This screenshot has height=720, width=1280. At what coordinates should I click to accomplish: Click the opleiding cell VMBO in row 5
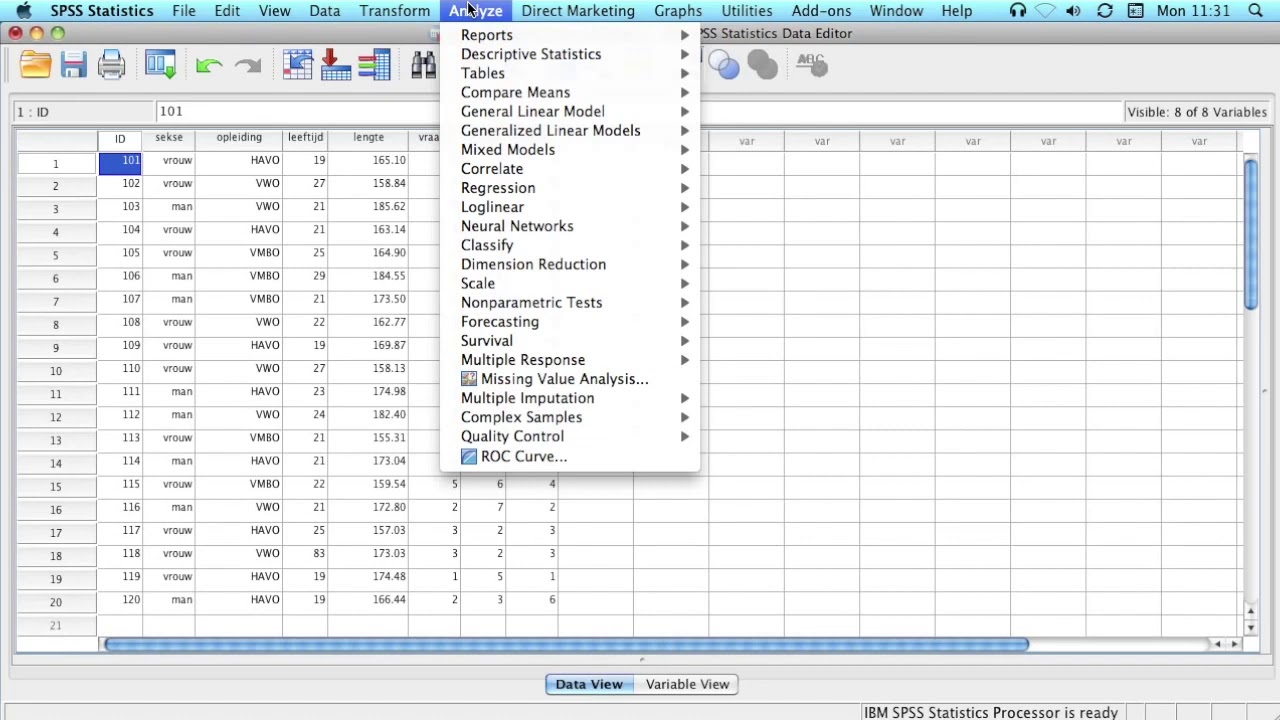(239, 253)
